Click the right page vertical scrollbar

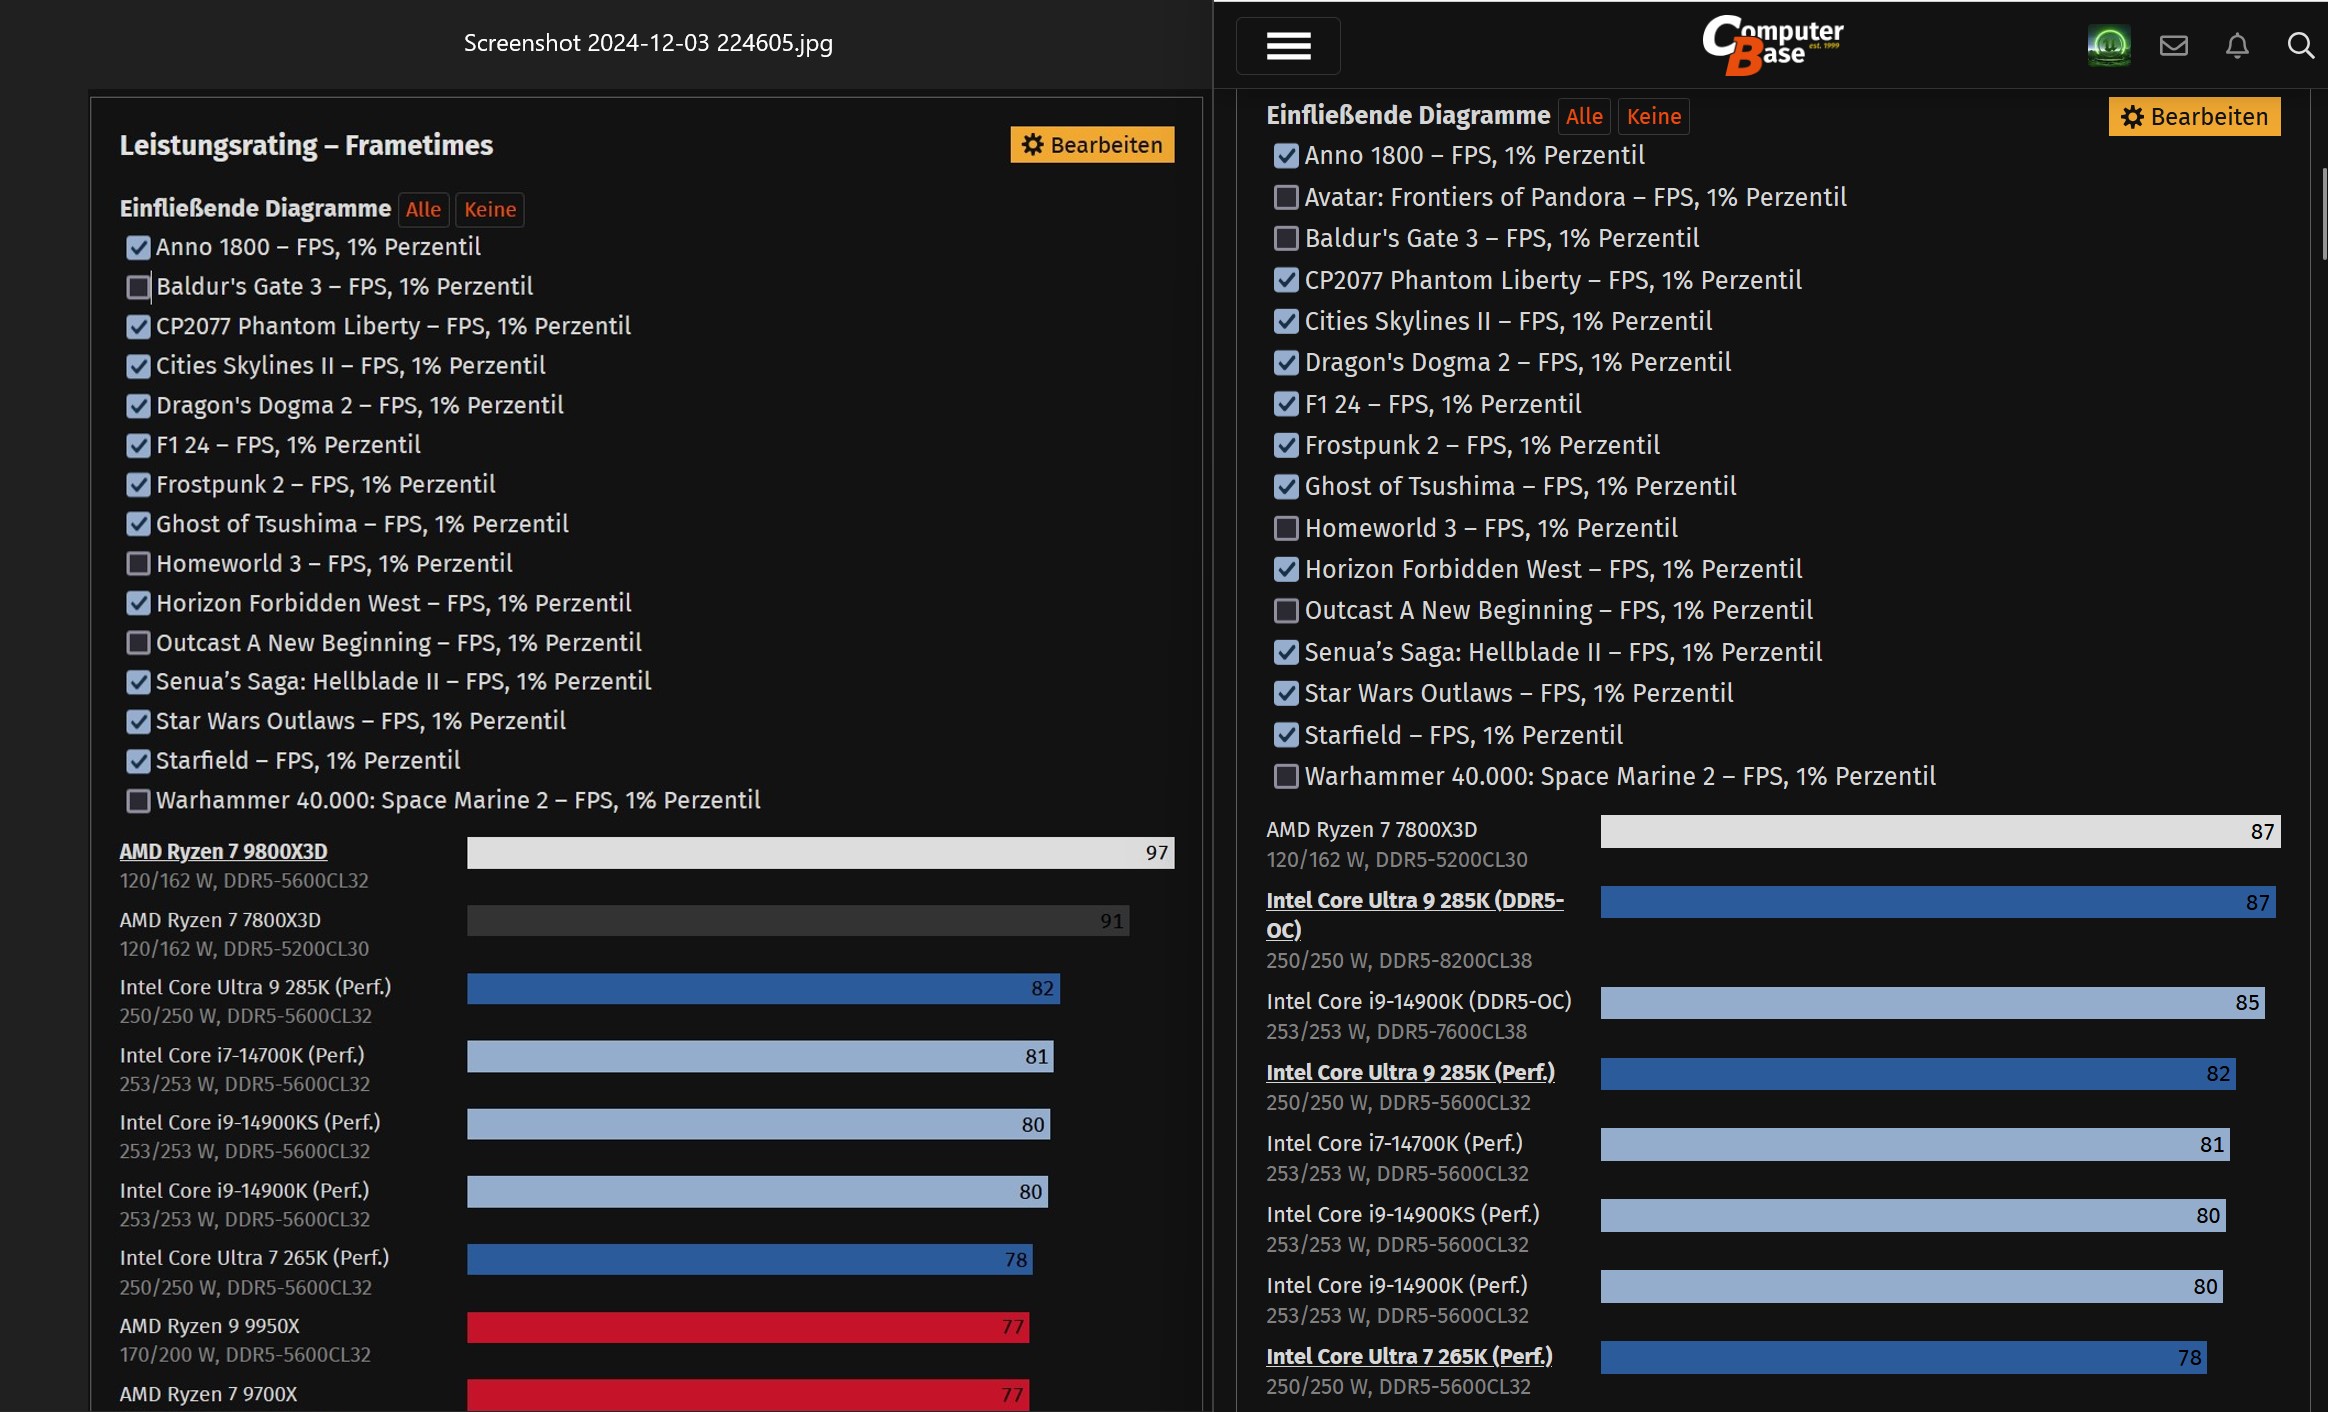(x=2323, y=215)
